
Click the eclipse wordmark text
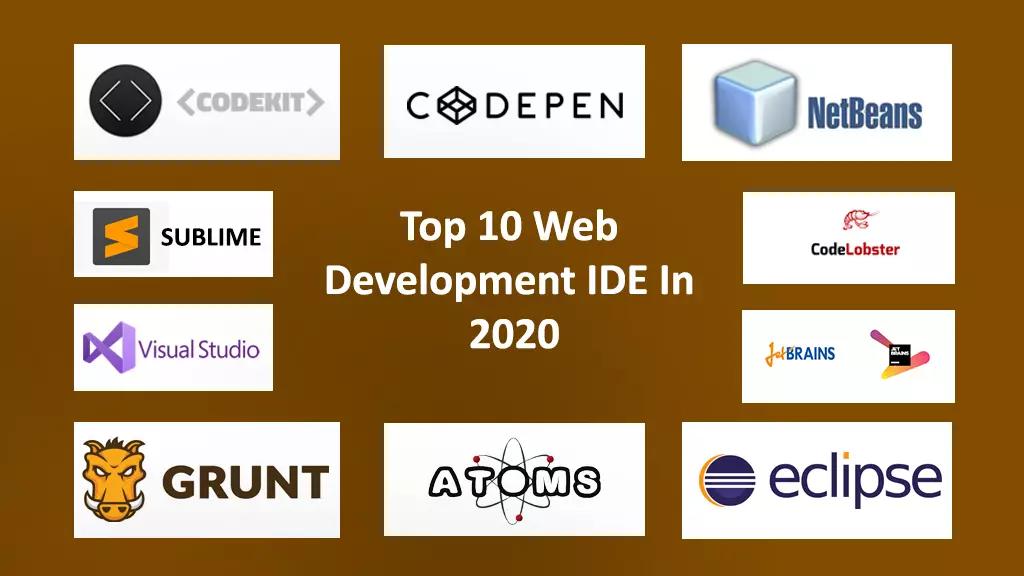(x=854, y=479)
